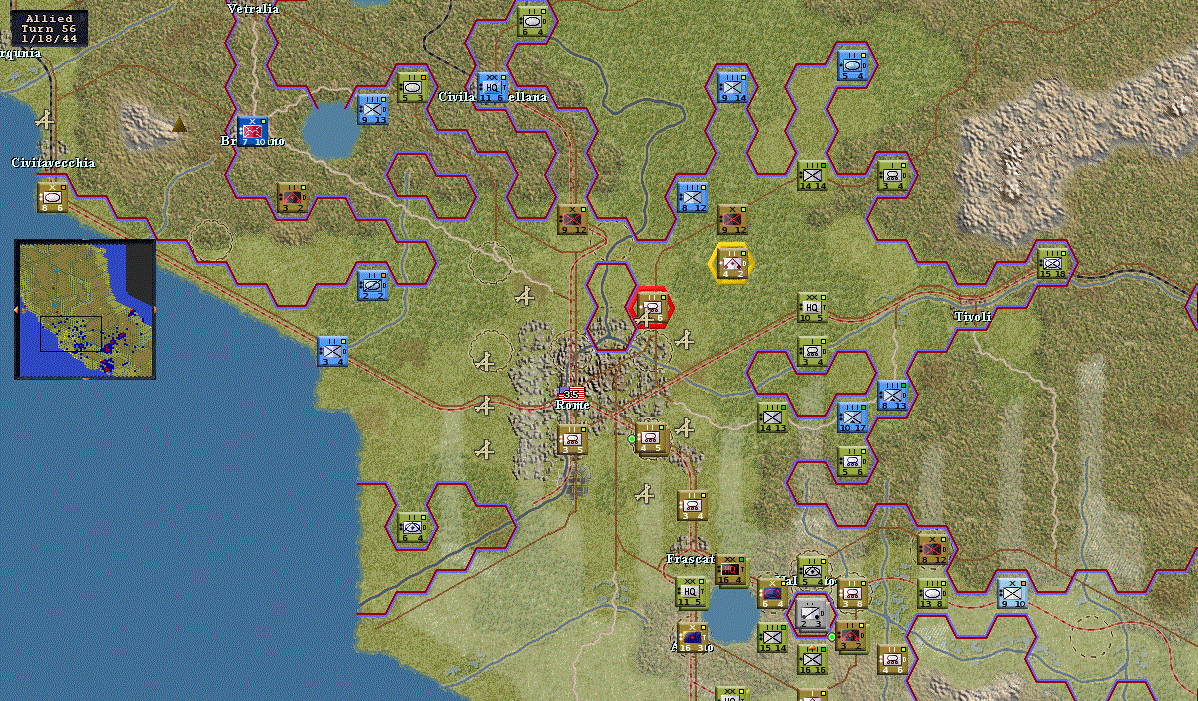The width and height of the screenshot is (1198, 701).
Task: Select the Civitavecchia unit 8 6
Action: (x=52, y=197)
